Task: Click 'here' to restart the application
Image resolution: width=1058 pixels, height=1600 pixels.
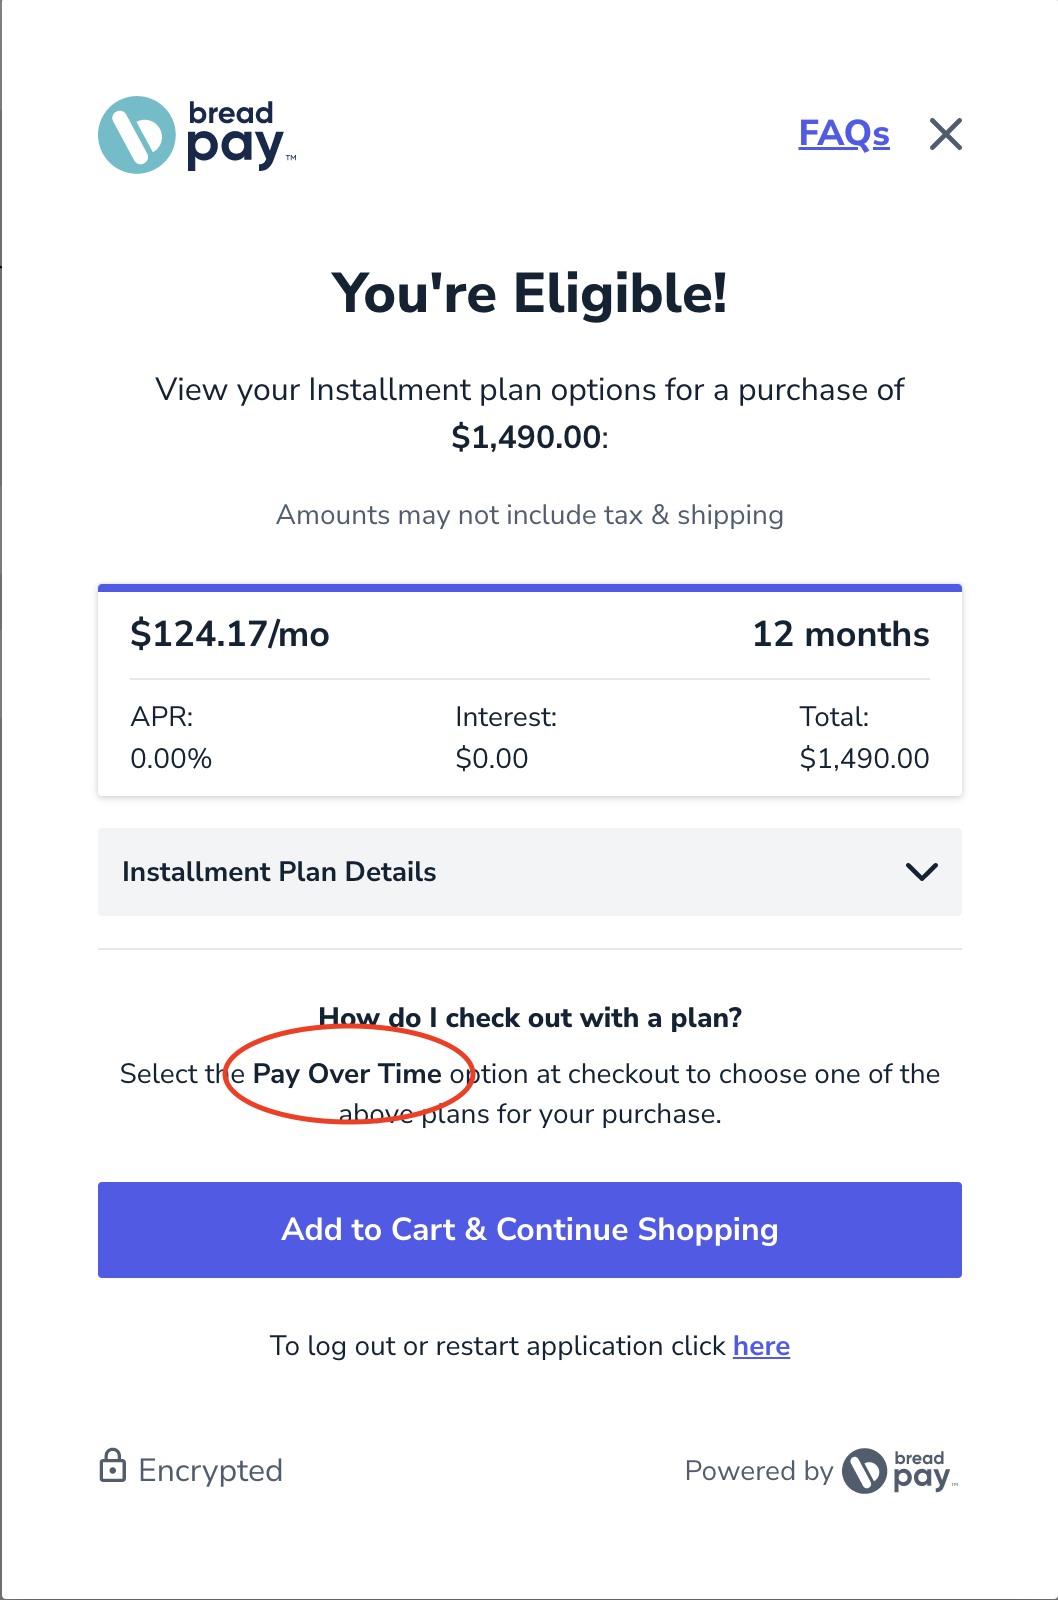Action: point(760,1346)
